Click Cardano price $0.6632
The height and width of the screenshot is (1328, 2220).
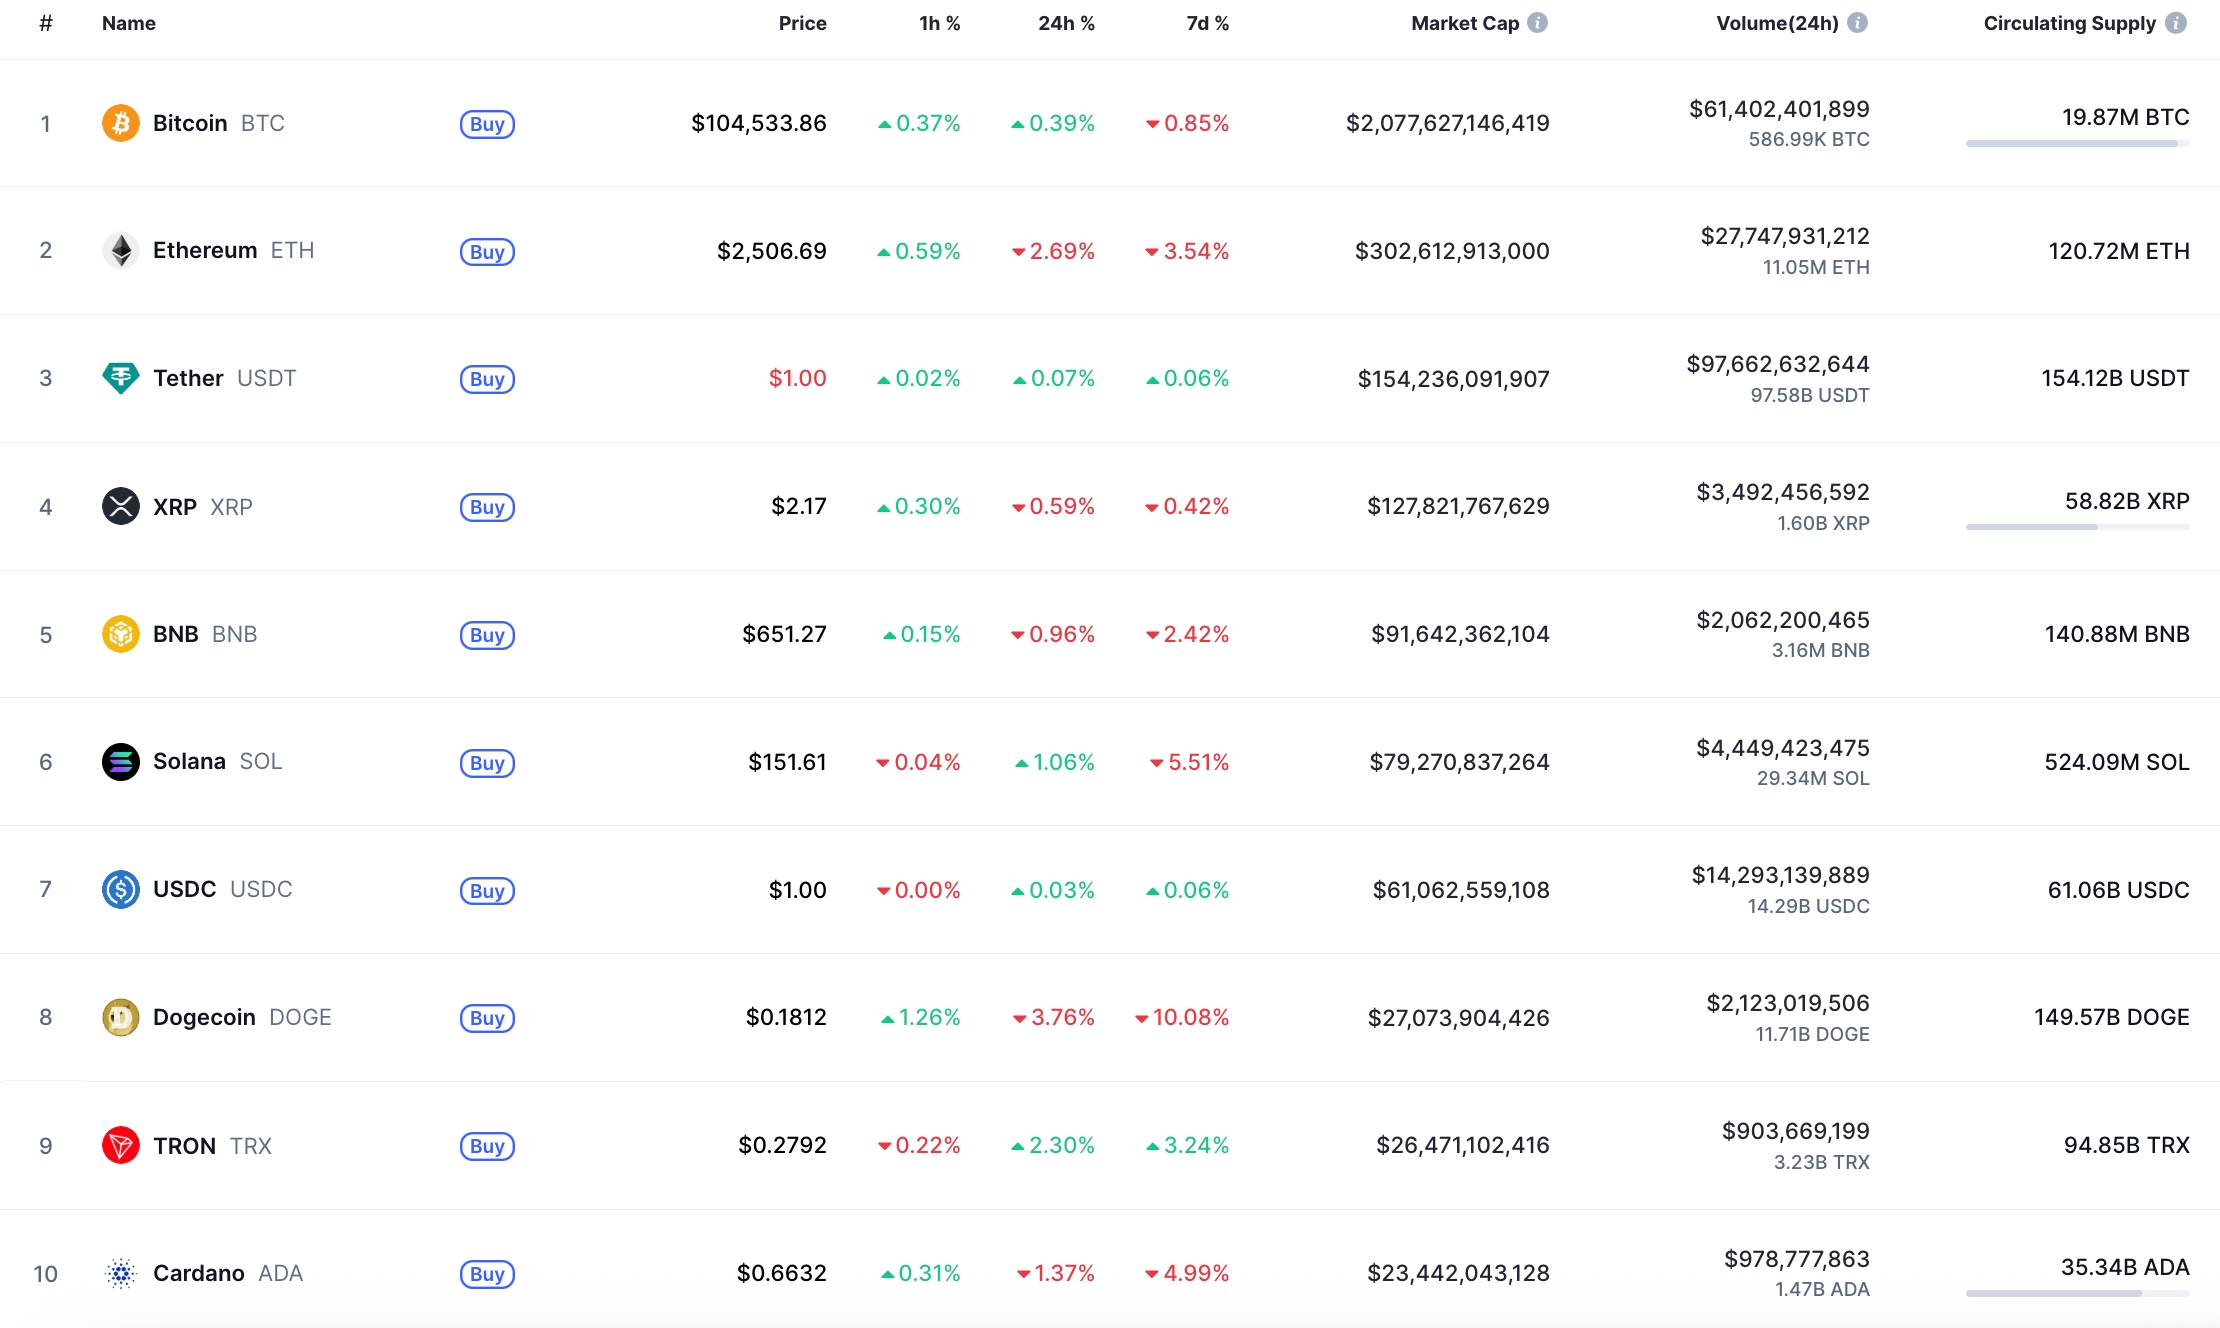782,1273
